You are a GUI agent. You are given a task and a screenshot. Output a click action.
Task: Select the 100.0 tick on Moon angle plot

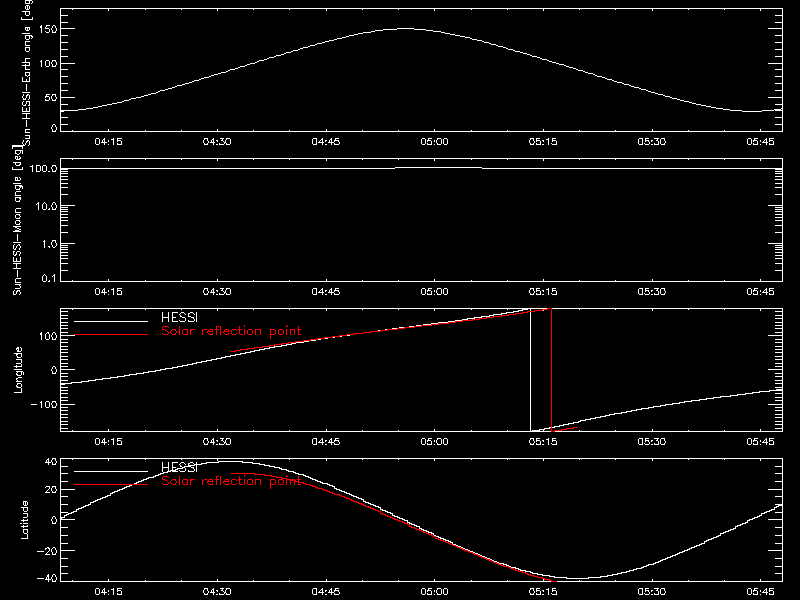[x=43, y=168]
